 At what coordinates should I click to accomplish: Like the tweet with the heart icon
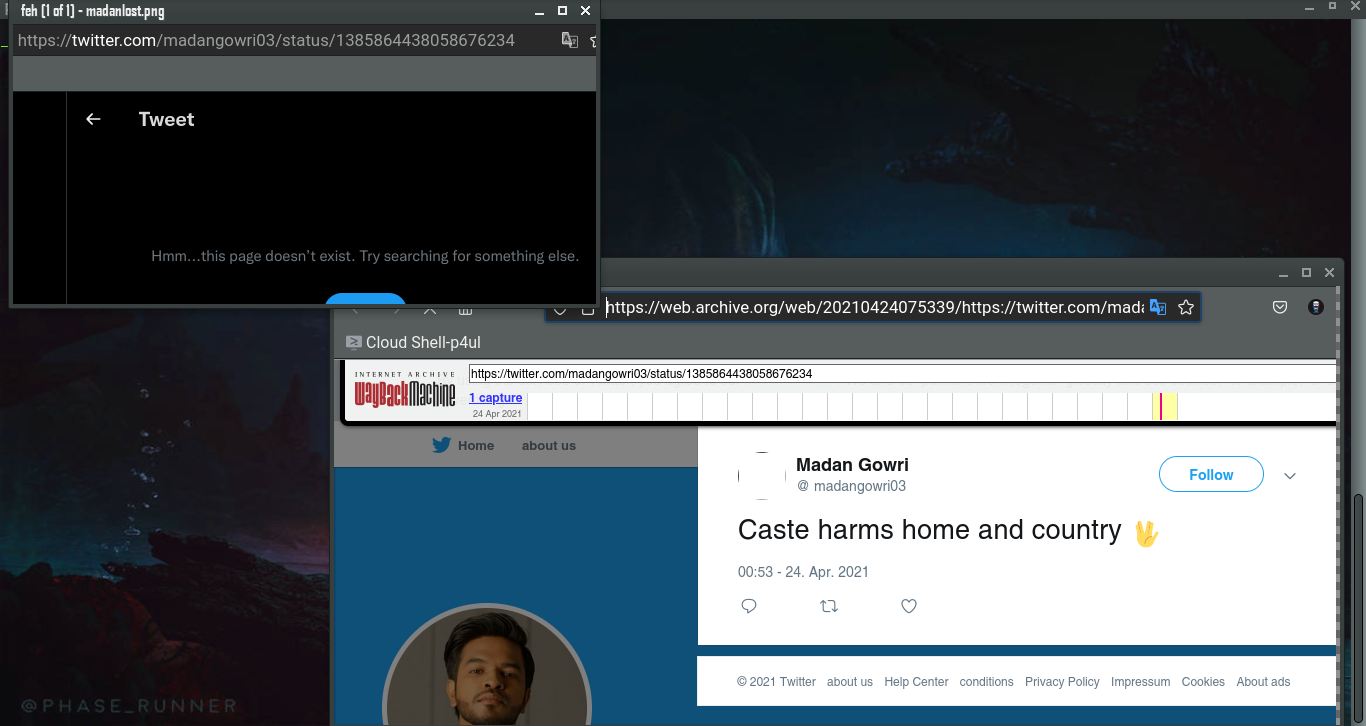point(909,606)
